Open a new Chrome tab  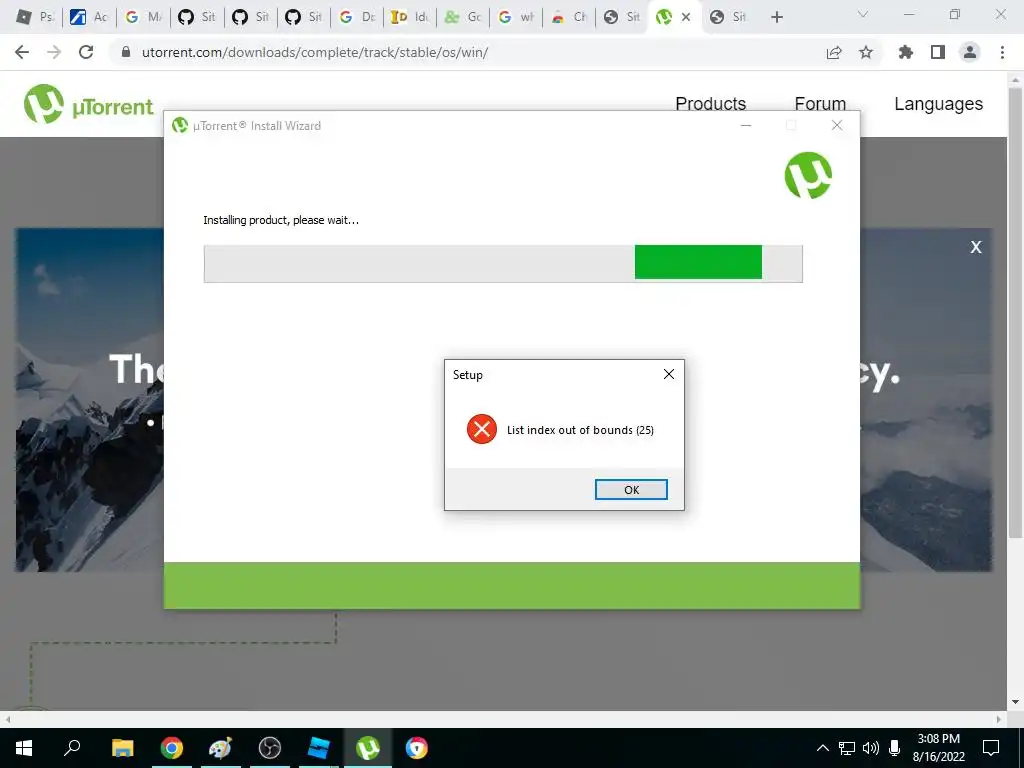(776, 17)
